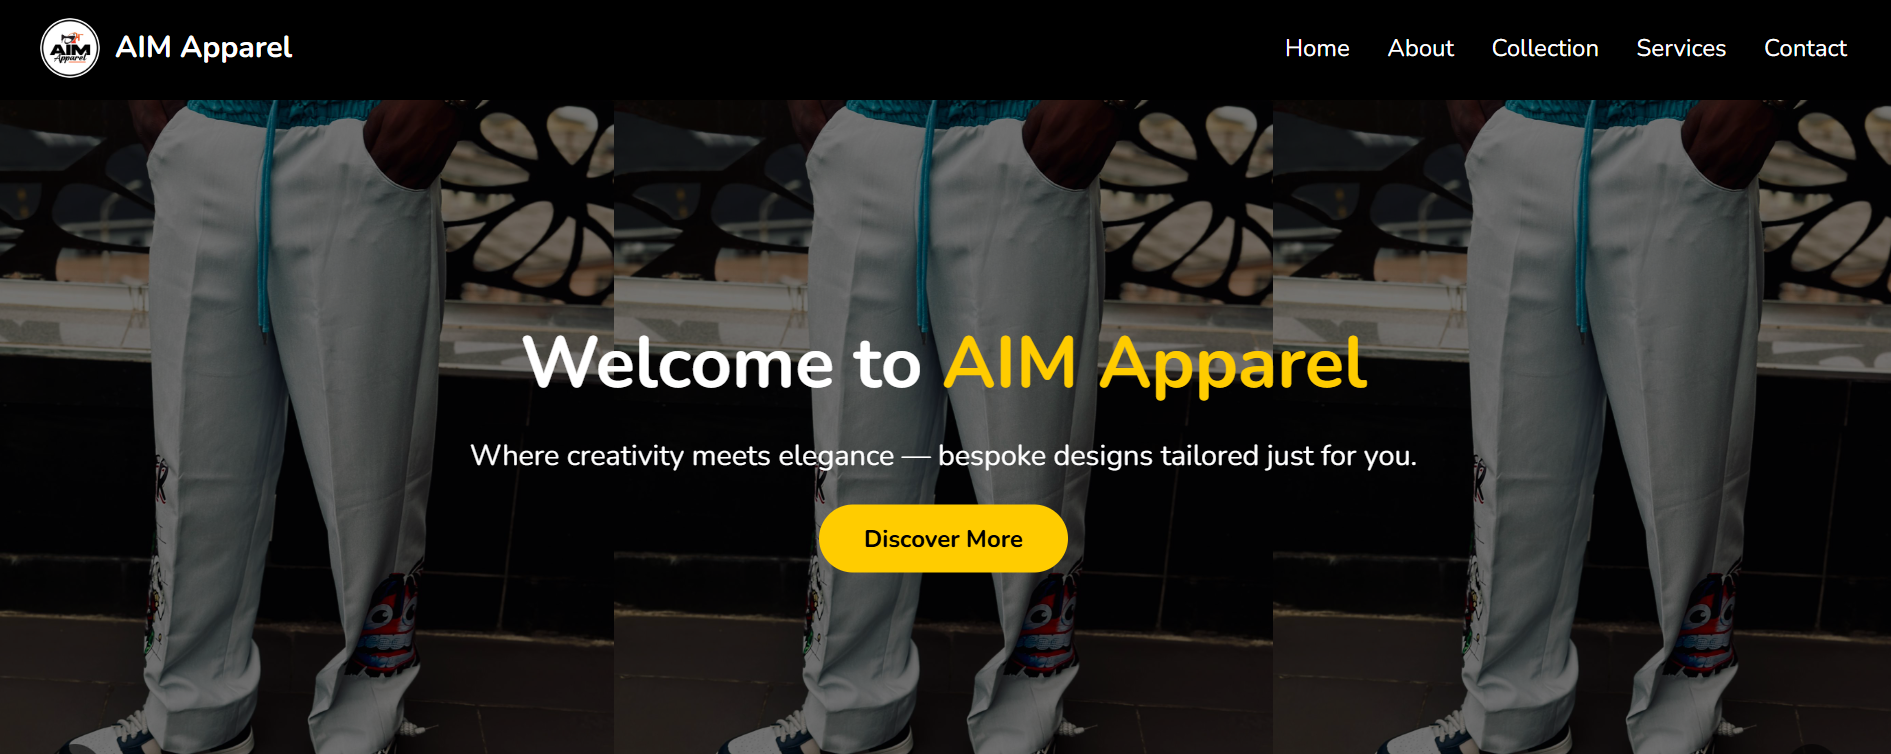Select the middle pants hero photo
The height and width of the screenshot is (754, 1891).
(x=943, y=427)
